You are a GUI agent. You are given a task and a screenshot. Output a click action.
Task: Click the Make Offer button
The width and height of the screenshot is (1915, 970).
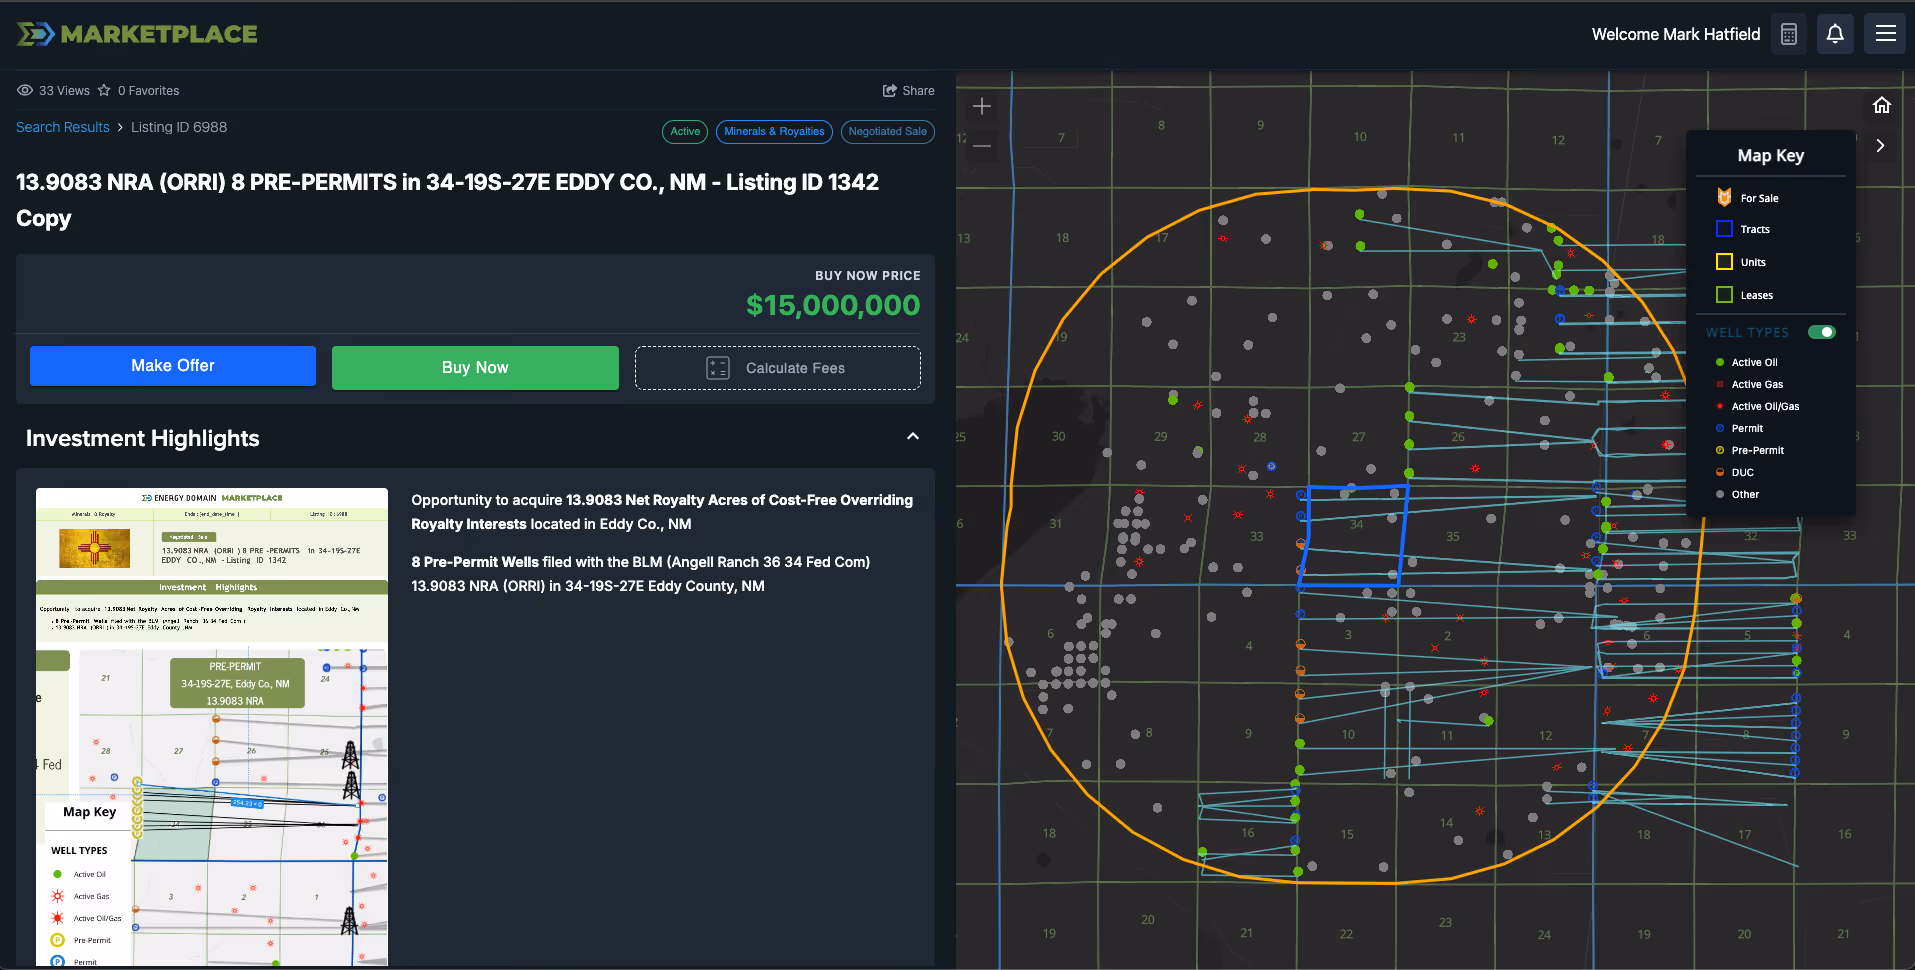(173, 366)
